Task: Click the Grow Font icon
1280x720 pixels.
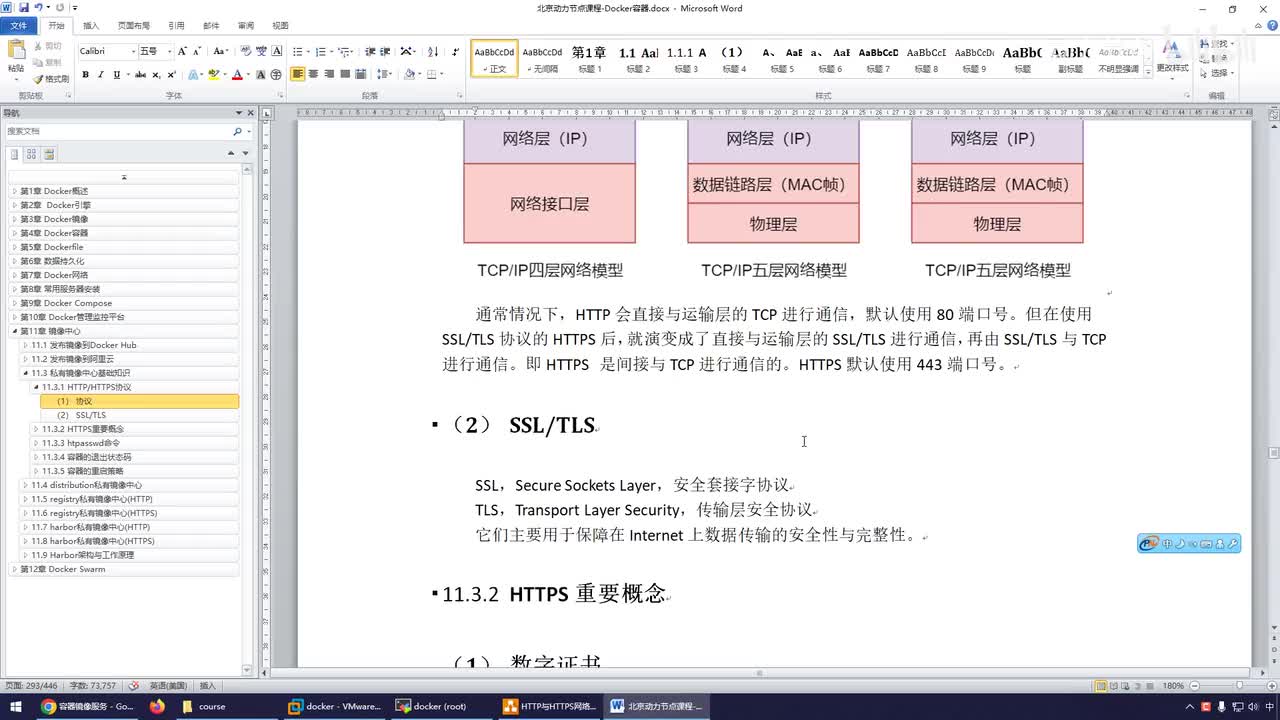Action: coord(183,51)
